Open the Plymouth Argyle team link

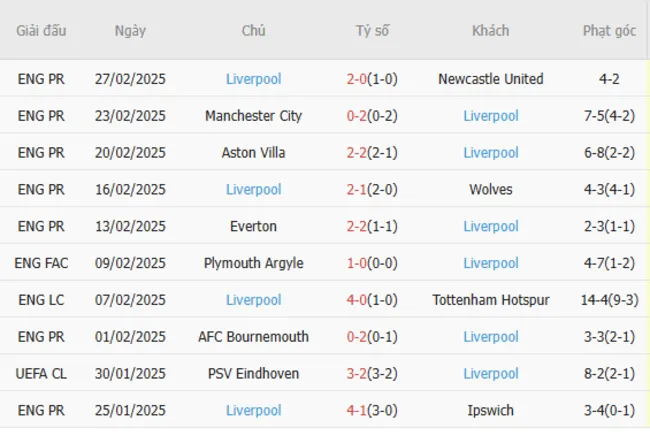click(253, 264)
